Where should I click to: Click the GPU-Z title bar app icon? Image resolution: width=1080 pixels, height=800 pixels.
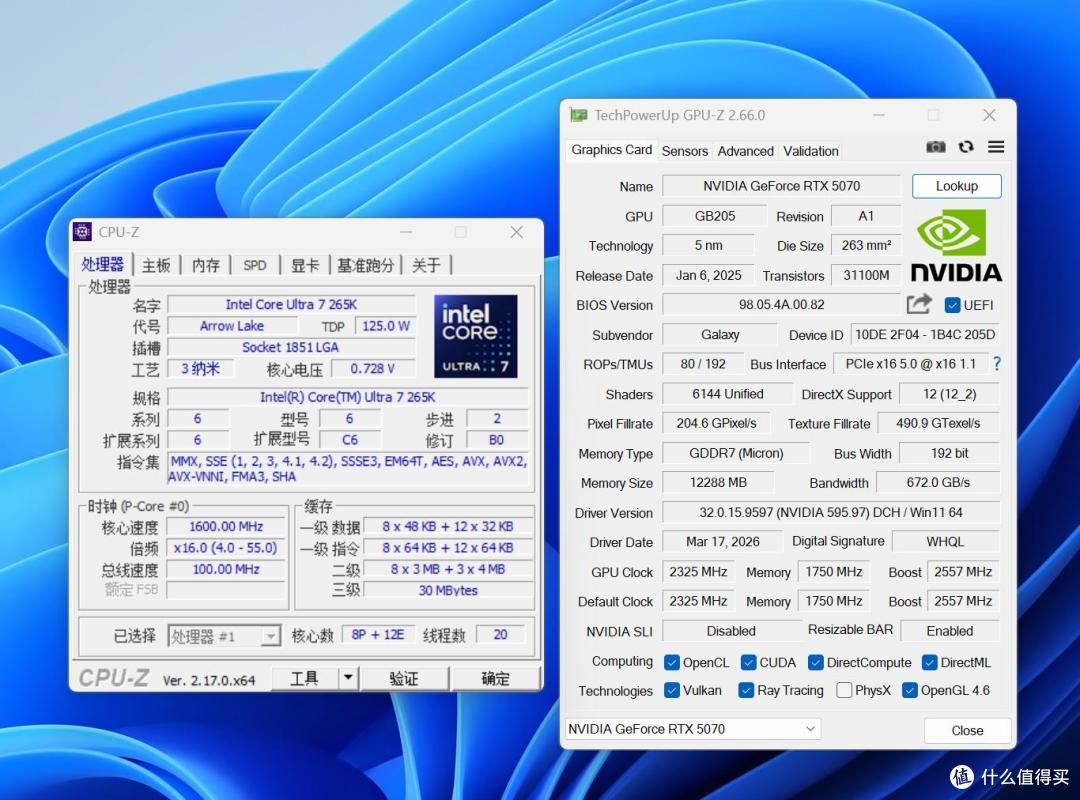coord(579,115)
